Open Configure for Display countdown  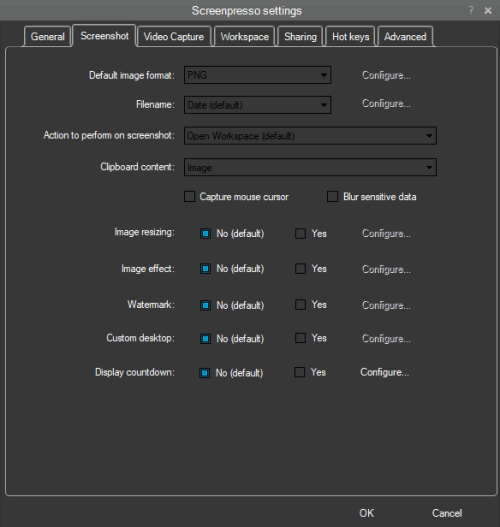[385, 372]
